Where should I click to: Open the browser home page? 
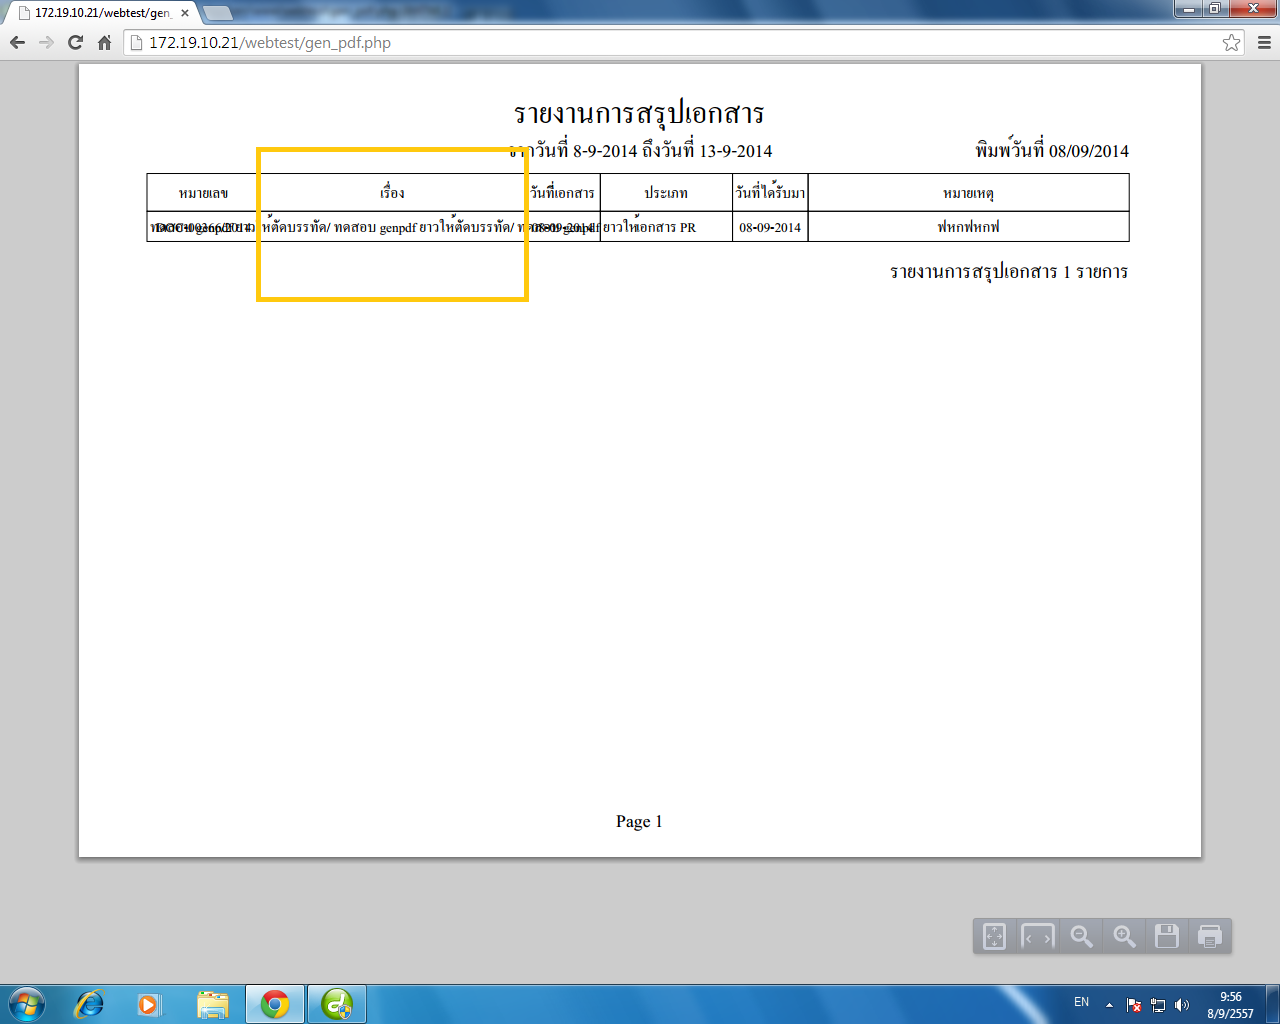click(104, 42)
